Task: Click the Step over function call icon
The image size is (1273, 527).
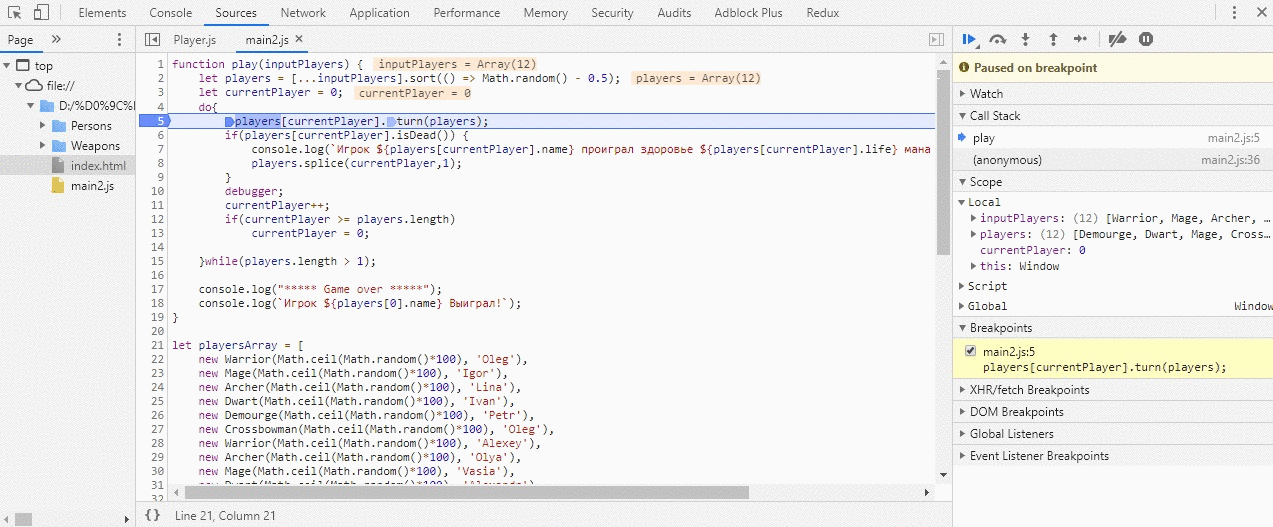Action: pyautogui.click(x=997, y=39)
